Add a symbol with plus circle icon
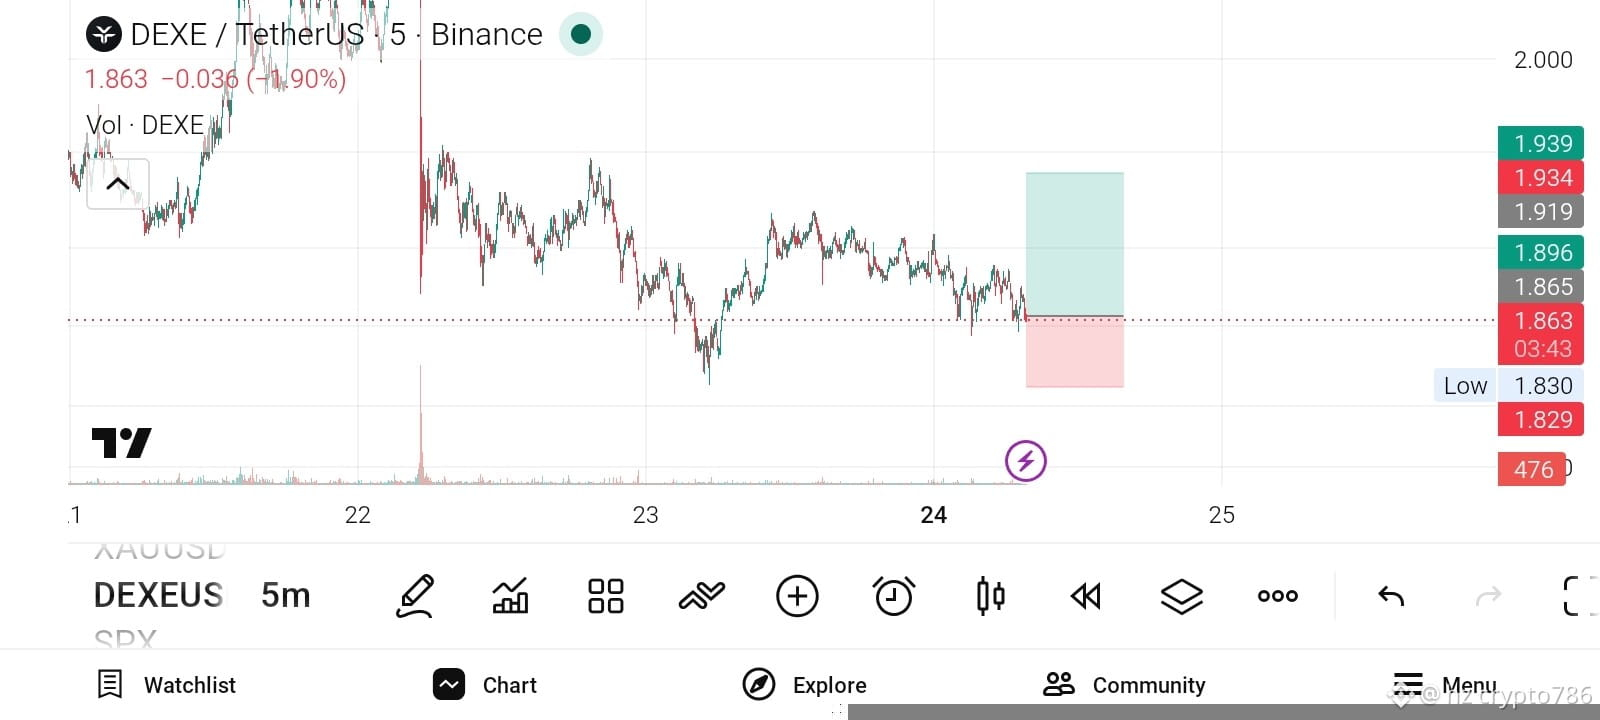Viewport: 1600px width, 720px height. (x=797, y=596)
